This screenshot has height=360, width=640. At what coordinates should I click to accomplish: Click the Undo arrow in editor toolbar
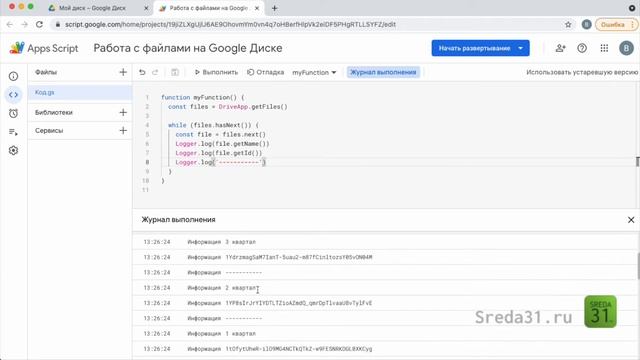tap(142, 72)
